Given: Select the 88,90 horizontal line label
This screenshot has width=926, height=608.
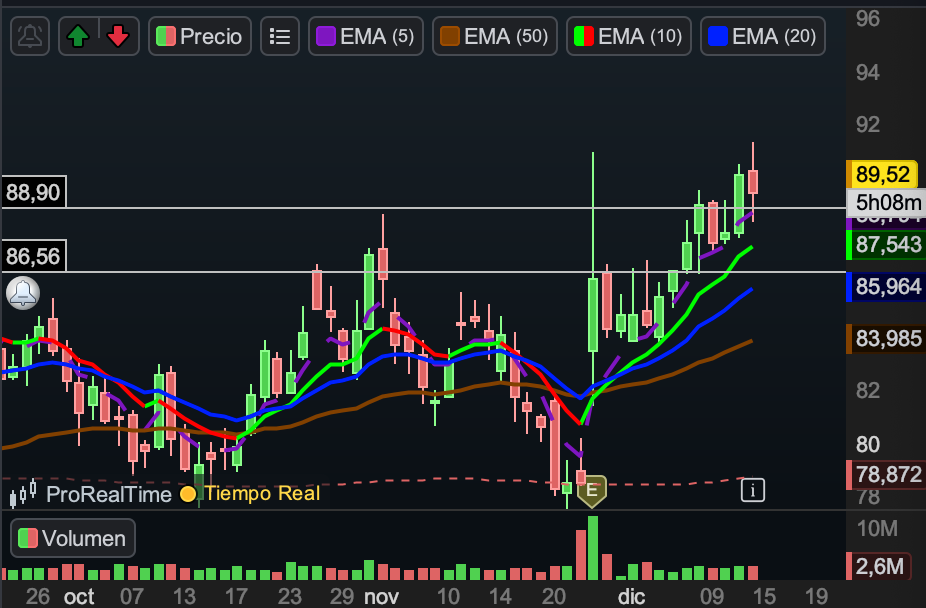Looking at the screenshot, I should coord(33,192).
